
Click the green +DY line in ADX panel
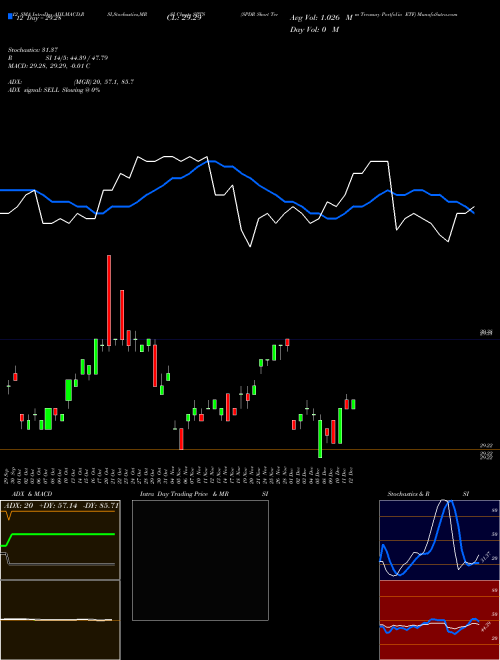pyautogui.click(x=59, y=534)
